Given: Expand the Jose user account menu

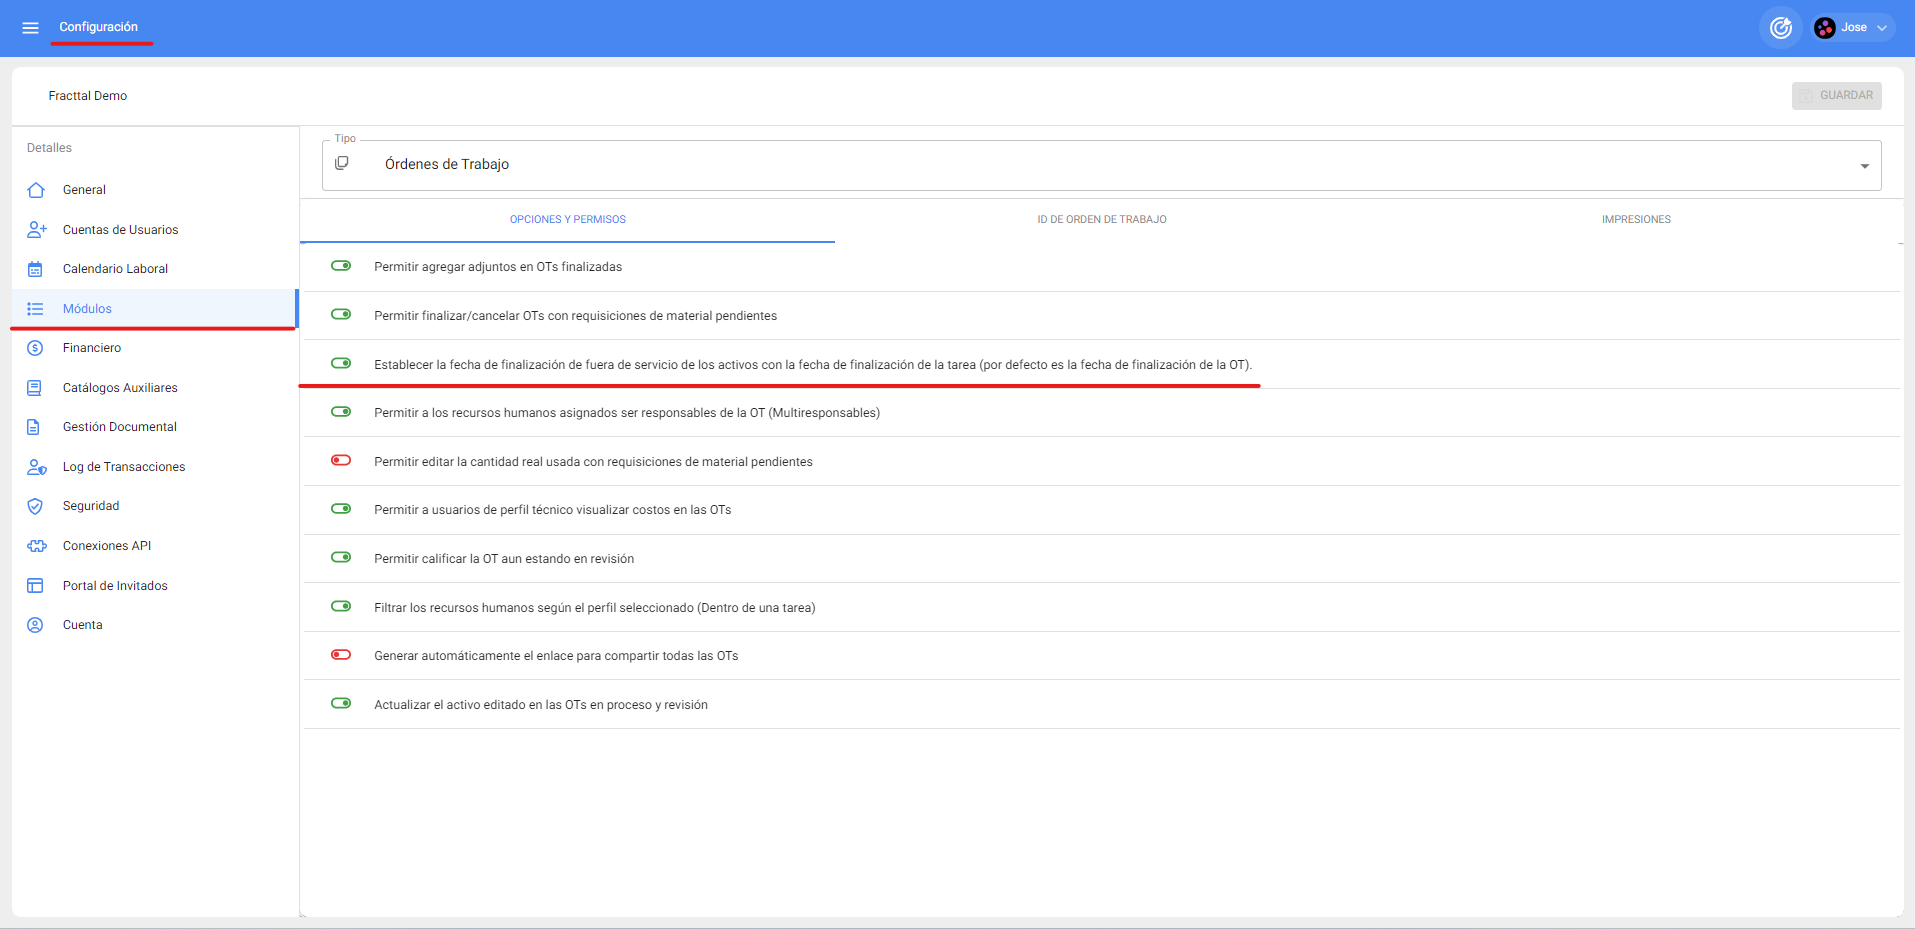Looking at the screenshot, I should click(1855, 28).
